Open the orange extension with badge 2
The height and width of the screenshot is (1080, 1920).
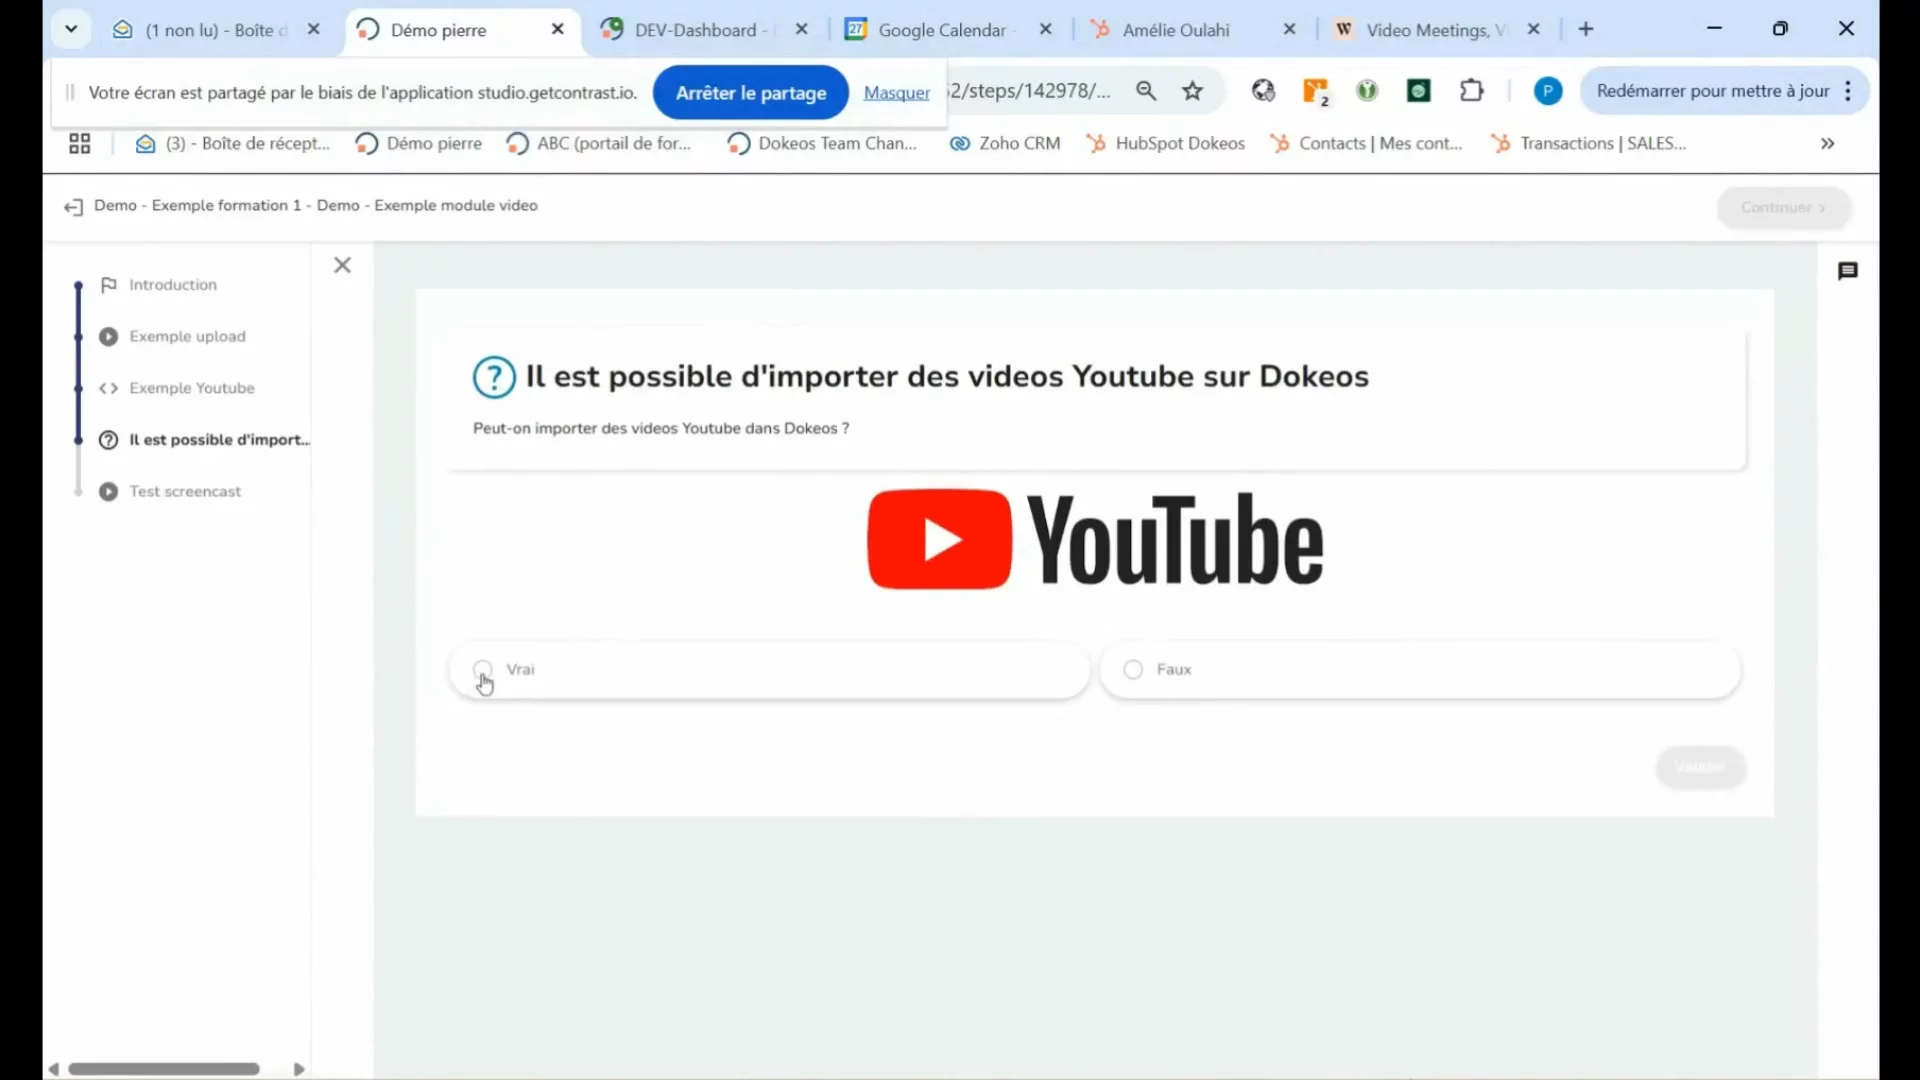coord(1316,92)
